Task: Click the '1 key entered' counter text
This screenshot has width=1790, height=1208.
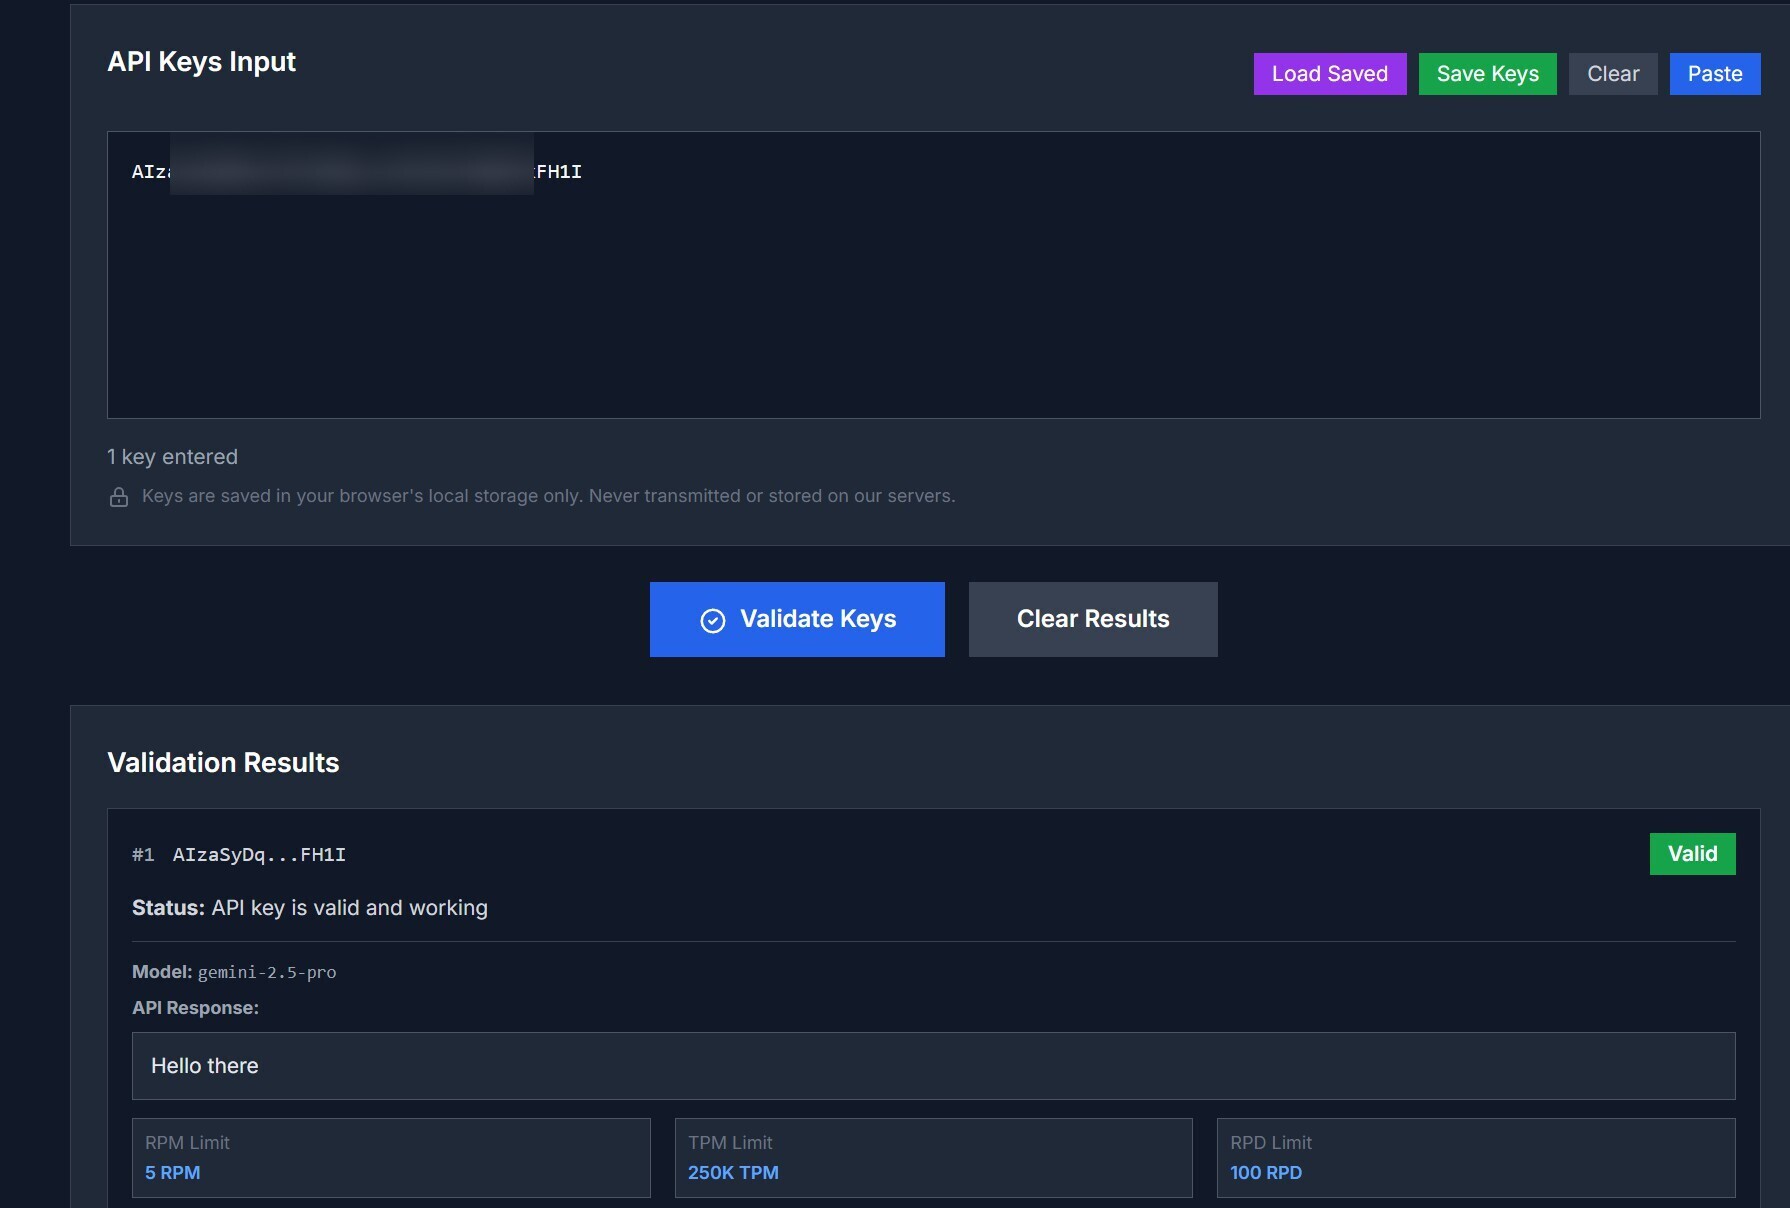Action: pos(172,457)
